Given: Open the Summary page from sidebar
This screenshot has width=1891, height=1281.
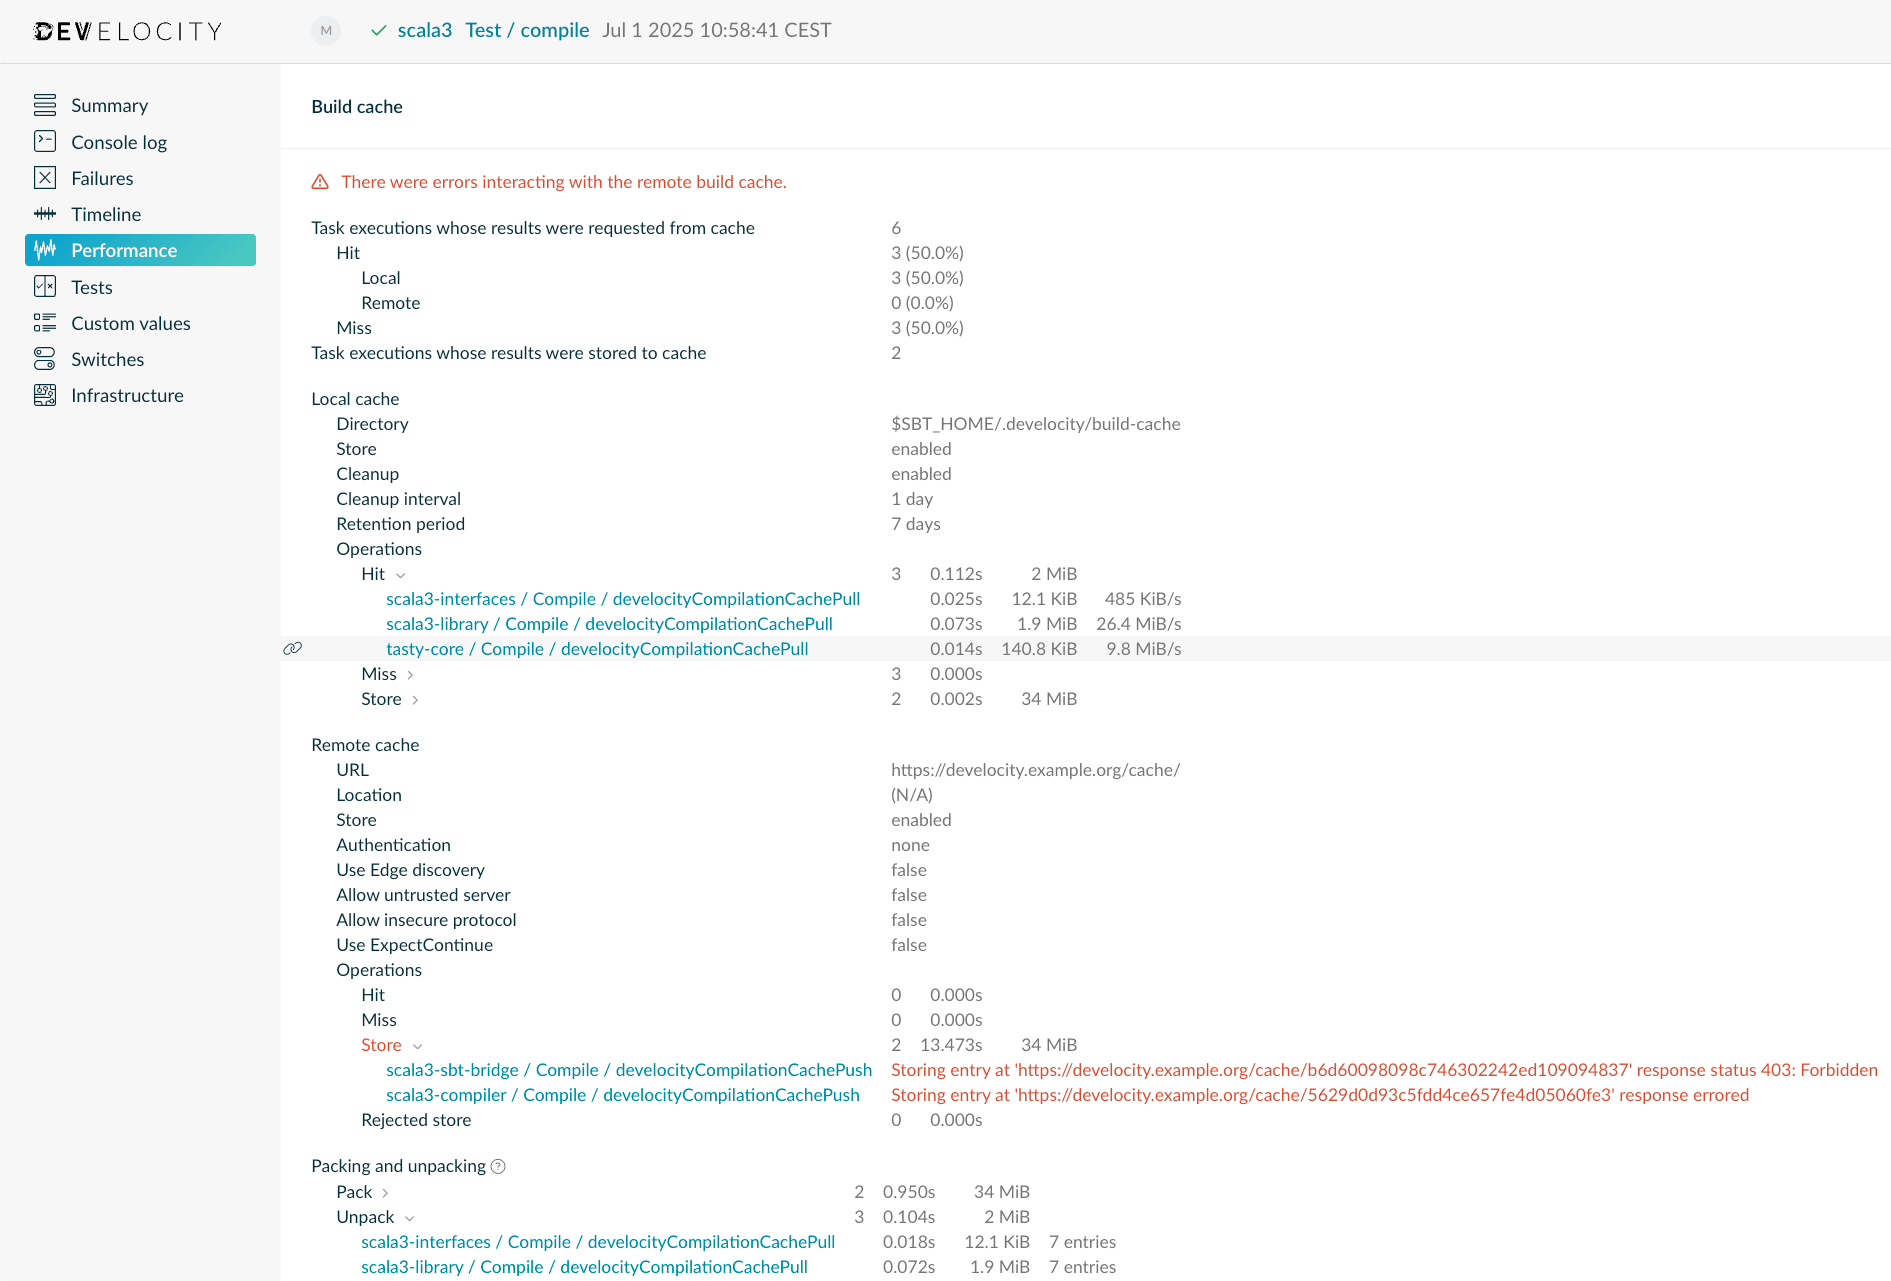Looking at the screenshot, I should pyautogui.click(x=109, y=105).
